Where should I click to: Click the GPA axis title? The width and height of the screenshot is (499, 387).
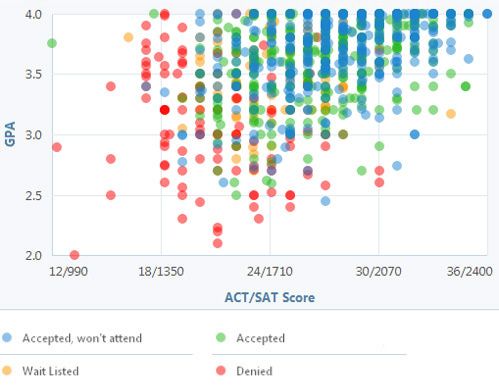coord(10,134)
